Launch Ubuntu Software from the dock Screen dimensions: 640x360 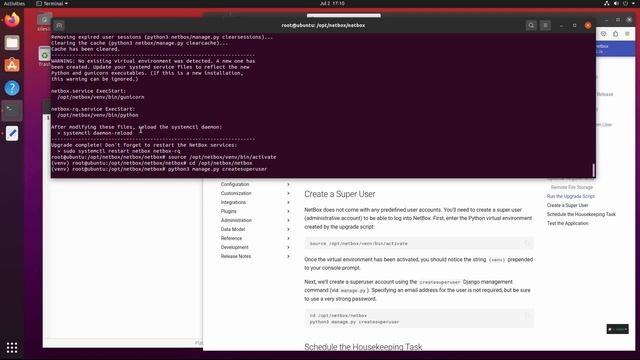click(12, 65)
